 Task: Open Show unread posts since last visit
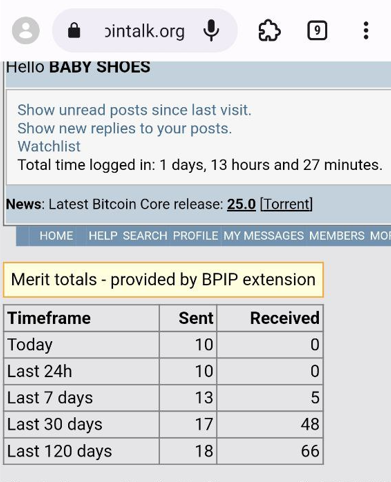134,110
